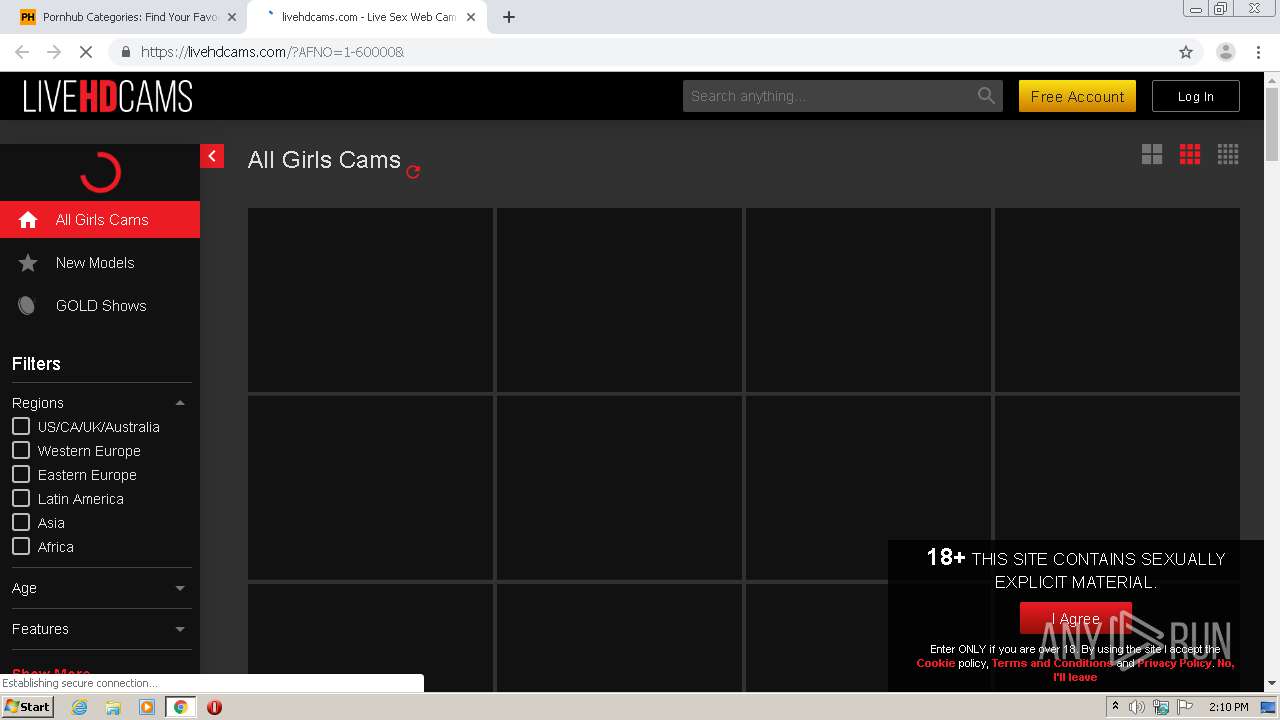Open the Privacy Policy link
This screenshot has width=1280, height=720.
coord(1174,663)
